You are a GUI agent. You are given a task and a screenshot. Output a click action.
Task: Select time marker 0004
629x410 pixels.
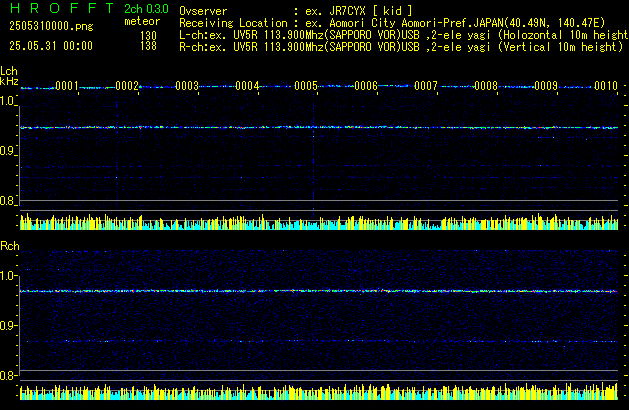click(x=247, y=86)
